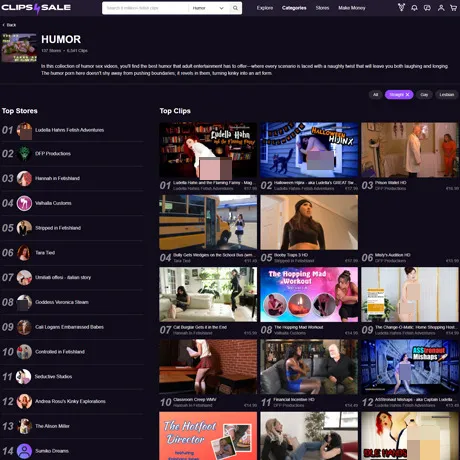Click the Sumiko Dreams default avatar icon
The image size is (460, 460).
[24, 451]
